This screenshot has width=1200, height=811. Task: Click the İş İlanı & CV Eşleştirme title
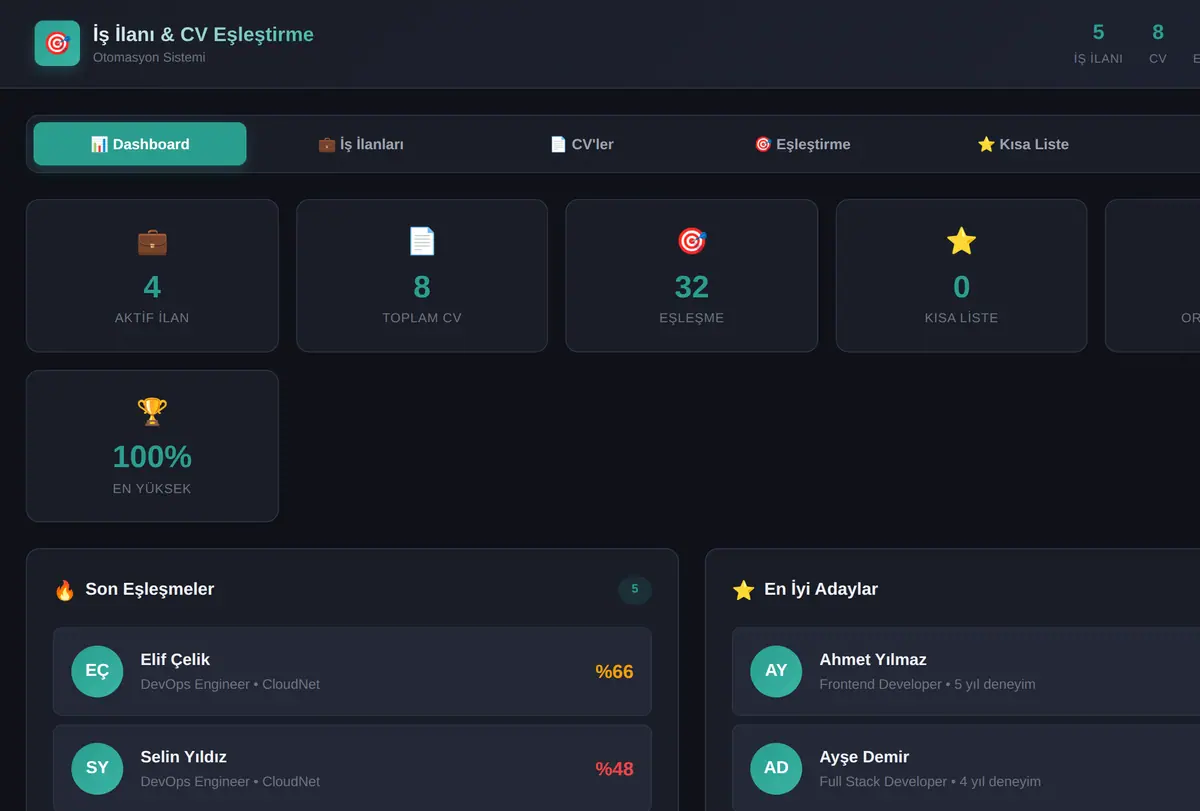[x=203, y=34]
